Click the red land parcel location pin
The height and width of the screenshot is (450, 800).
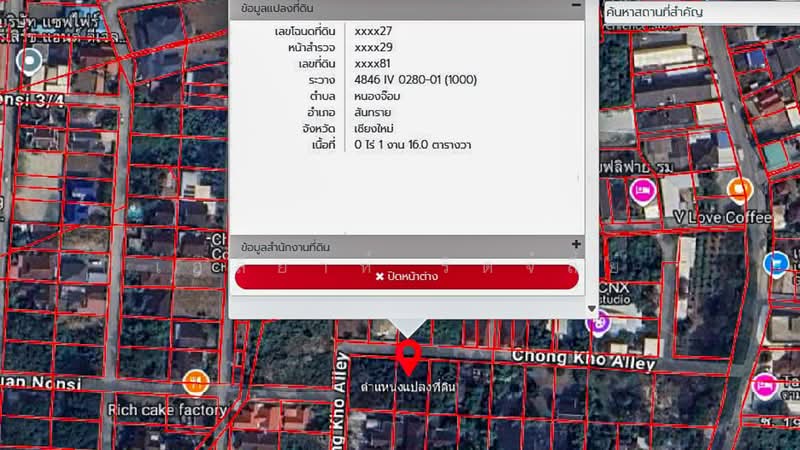tap(408, 354)
